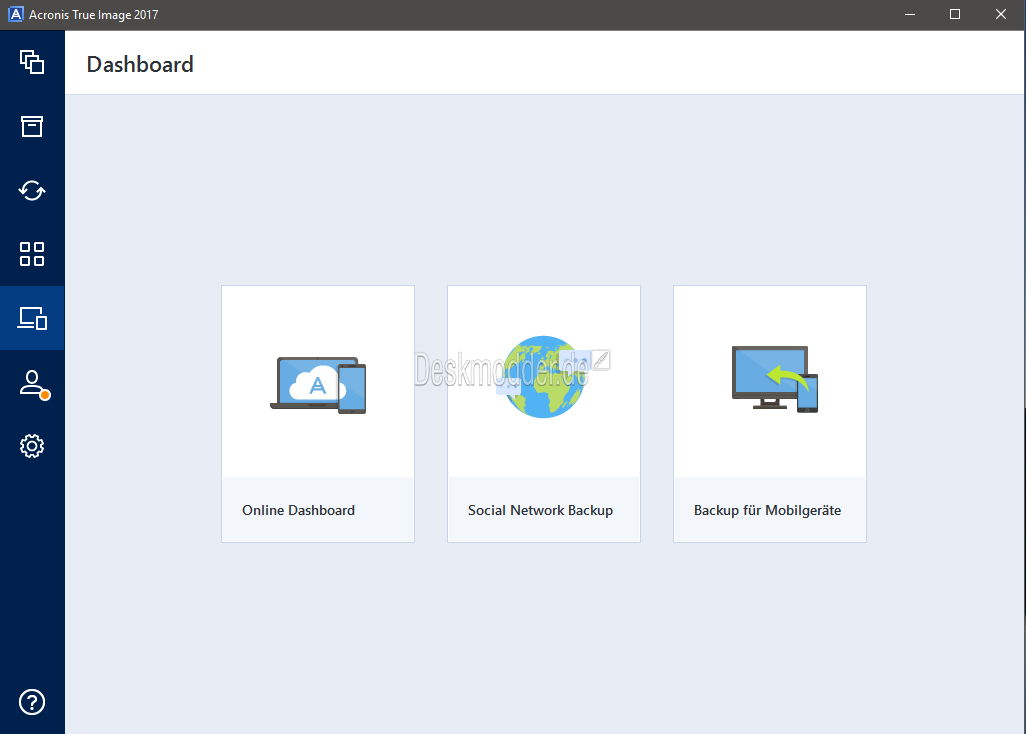The width and height of the screenshot is (1026, 734).
Task: Go to the Sync section
Action: tap(32, 190)
